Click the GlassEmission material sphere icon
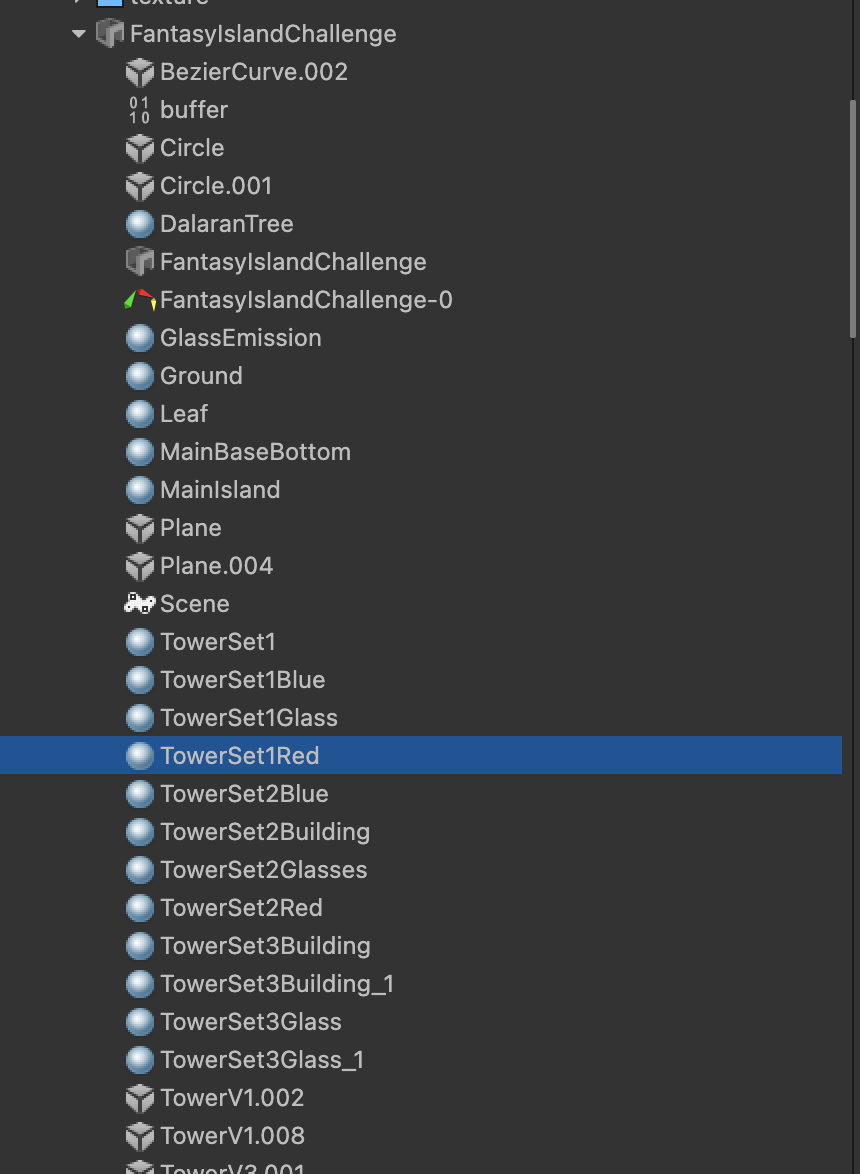Viewport: 860px width, 1174px height. click(139, 338)
